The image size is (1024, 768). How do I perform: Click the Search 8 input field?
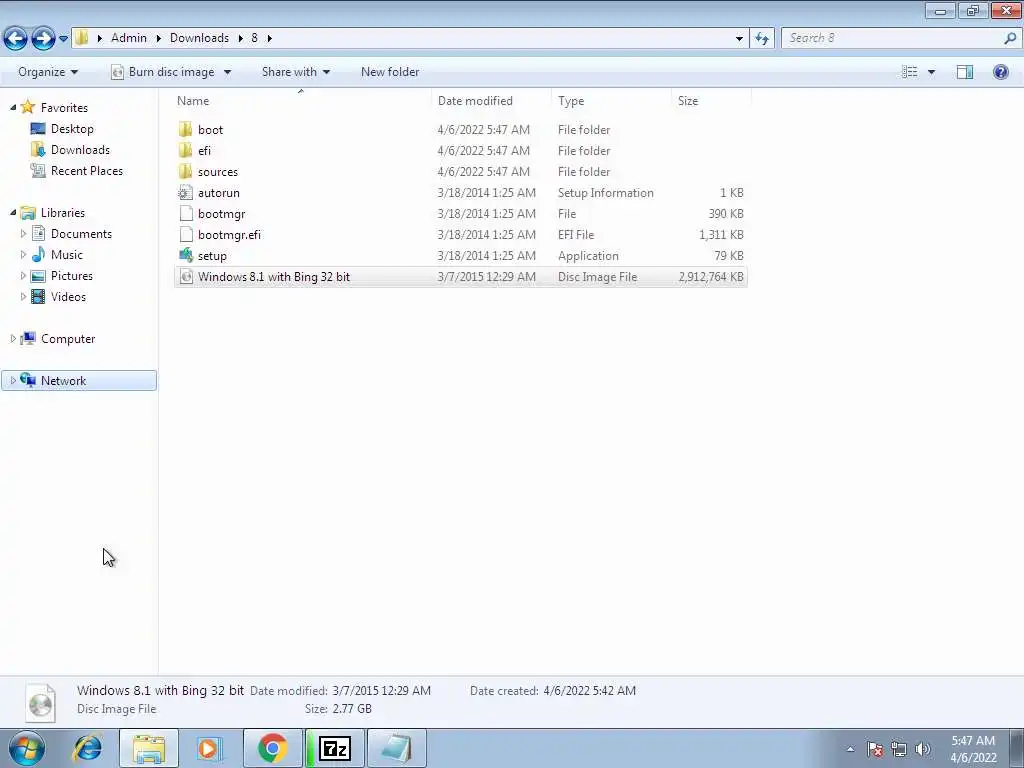click(891, 38)
